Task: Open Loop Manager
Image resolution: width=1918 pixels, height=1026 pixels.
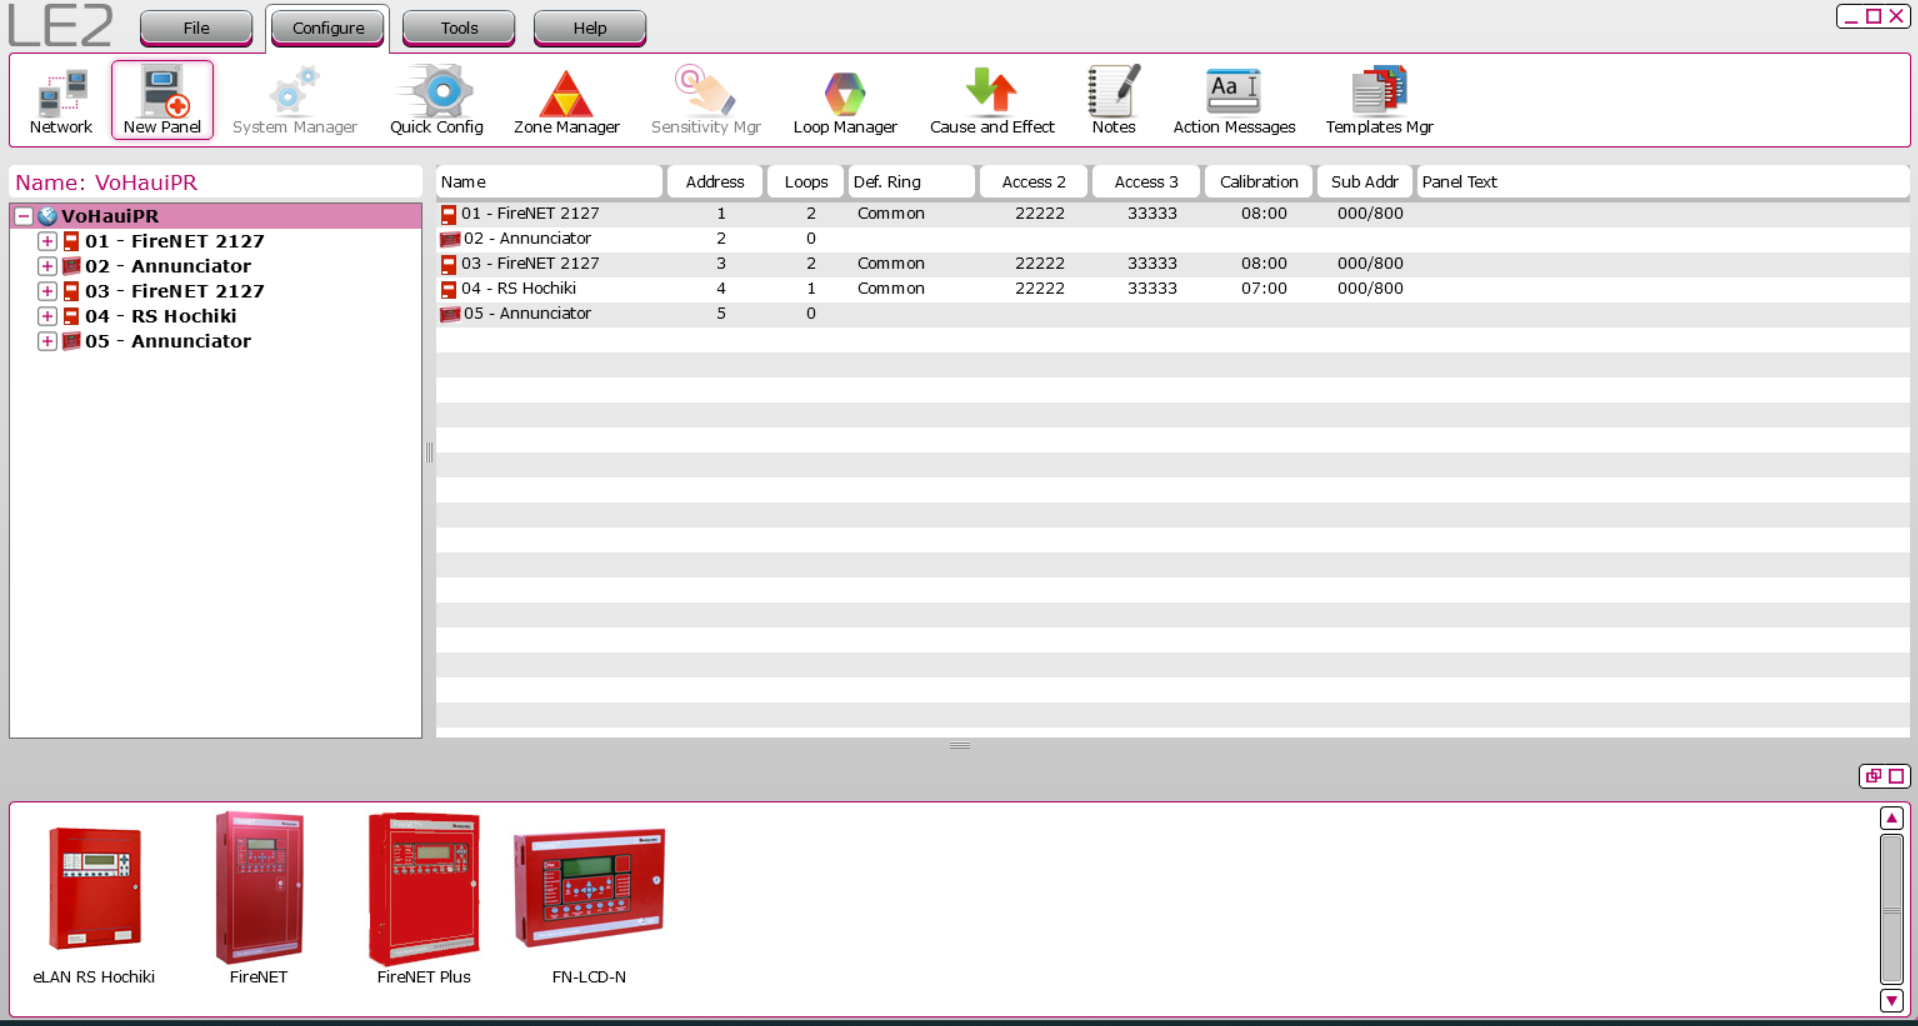Action: point(844,98)
